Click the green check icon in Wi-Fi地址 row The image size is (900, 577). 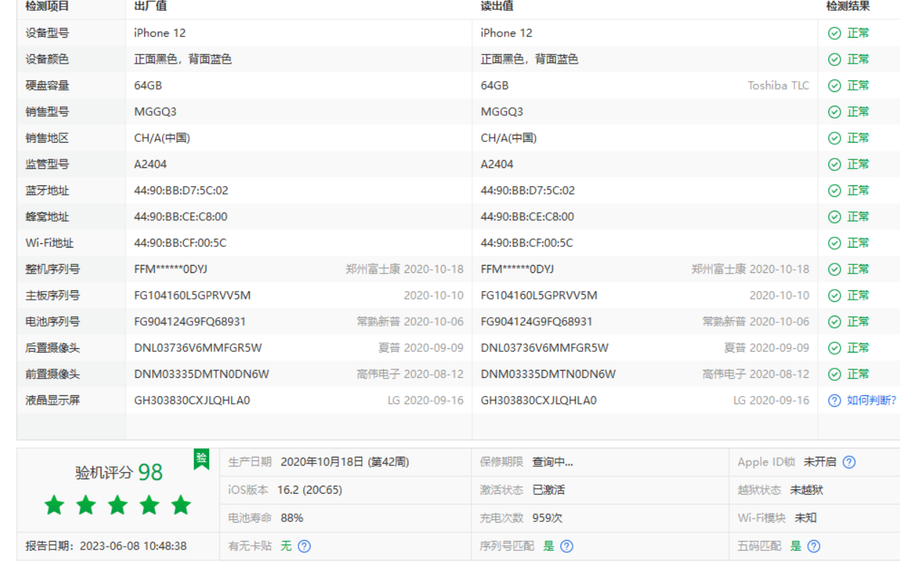(x=835, y=243)
